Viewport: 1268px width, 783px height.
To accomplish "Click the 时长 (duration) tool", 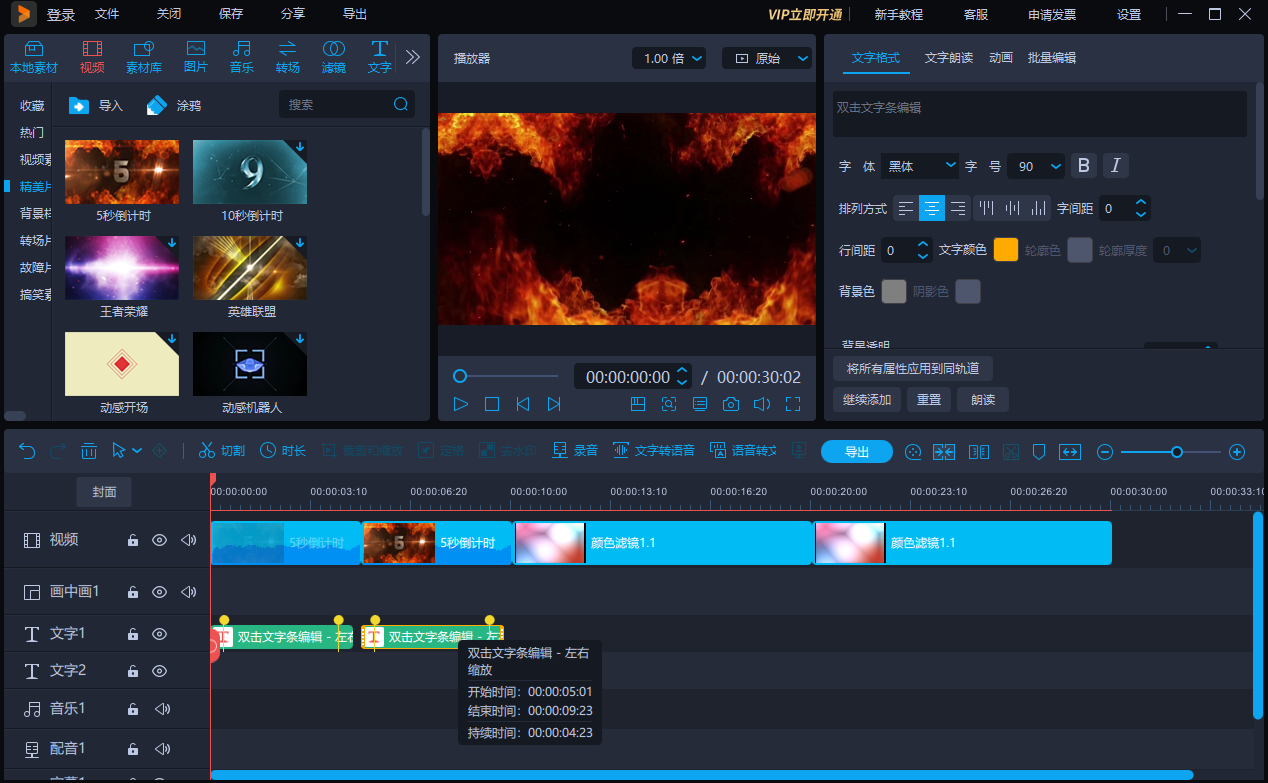I will pos(283,450).
